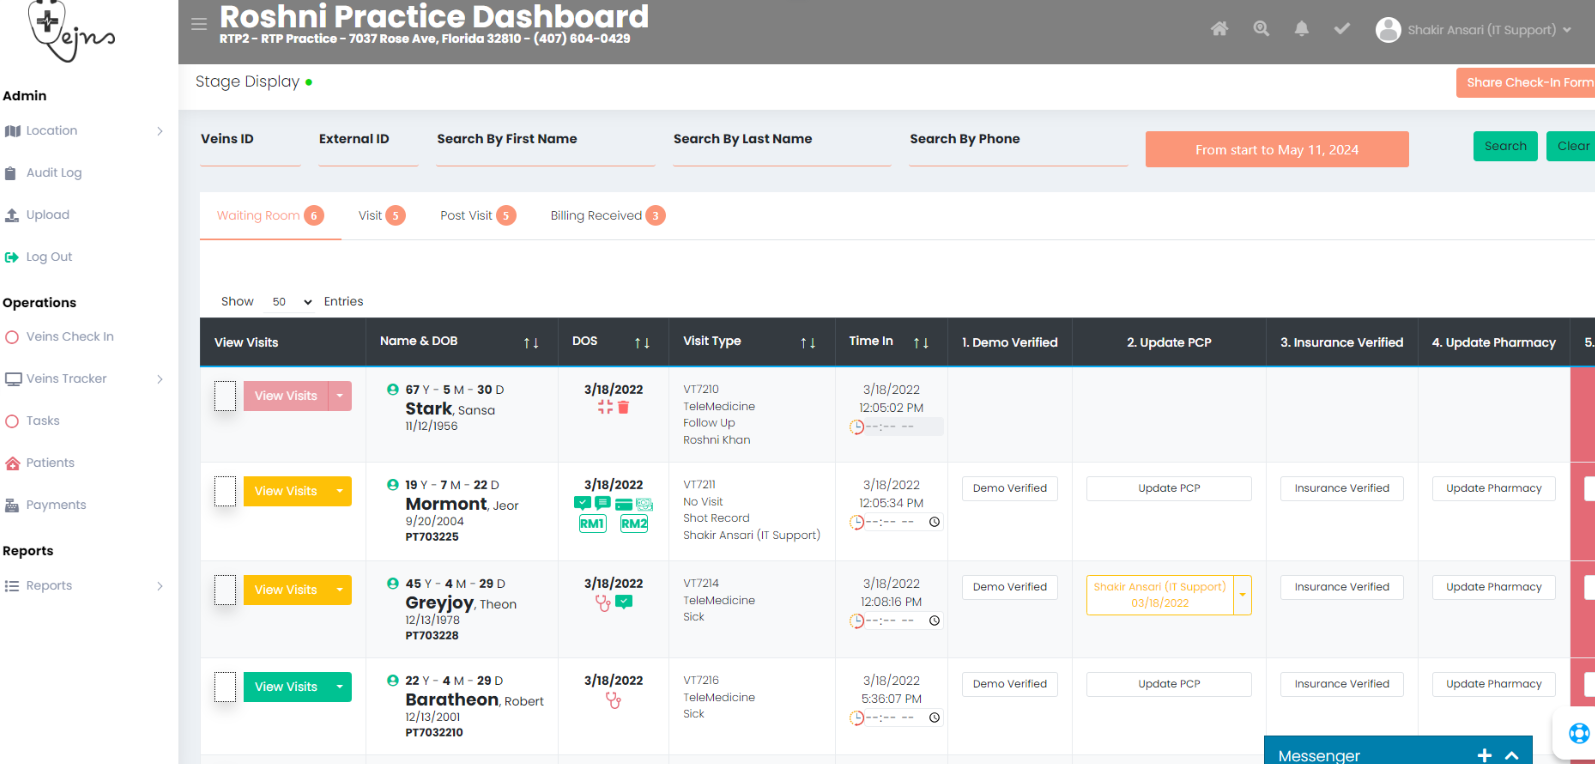Click the Clear button
The image size is (1595, 764).
coord(1572,146)
